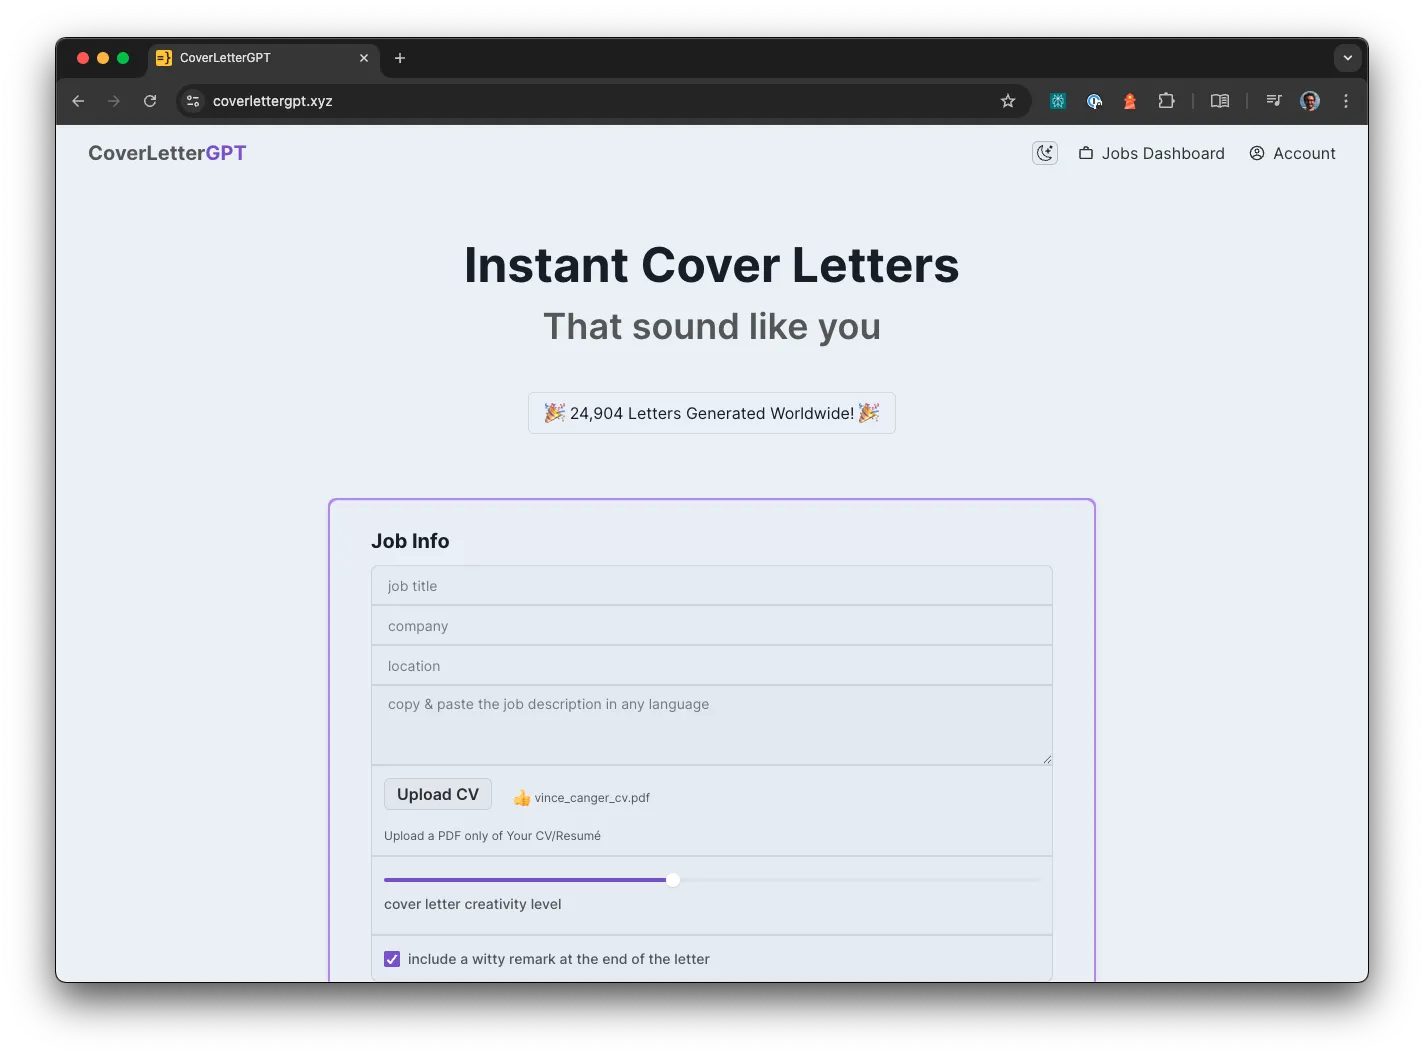Open the tab list chevron dropdown
This screenshot has height=1056, width=1424.
click(1347, 57)
